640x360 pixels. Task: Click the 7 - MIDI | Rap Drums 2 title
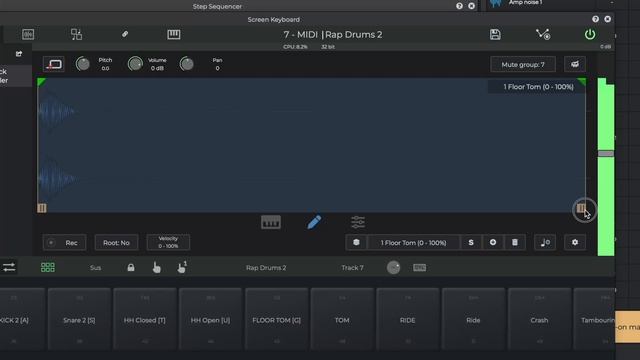click(333, 35)
